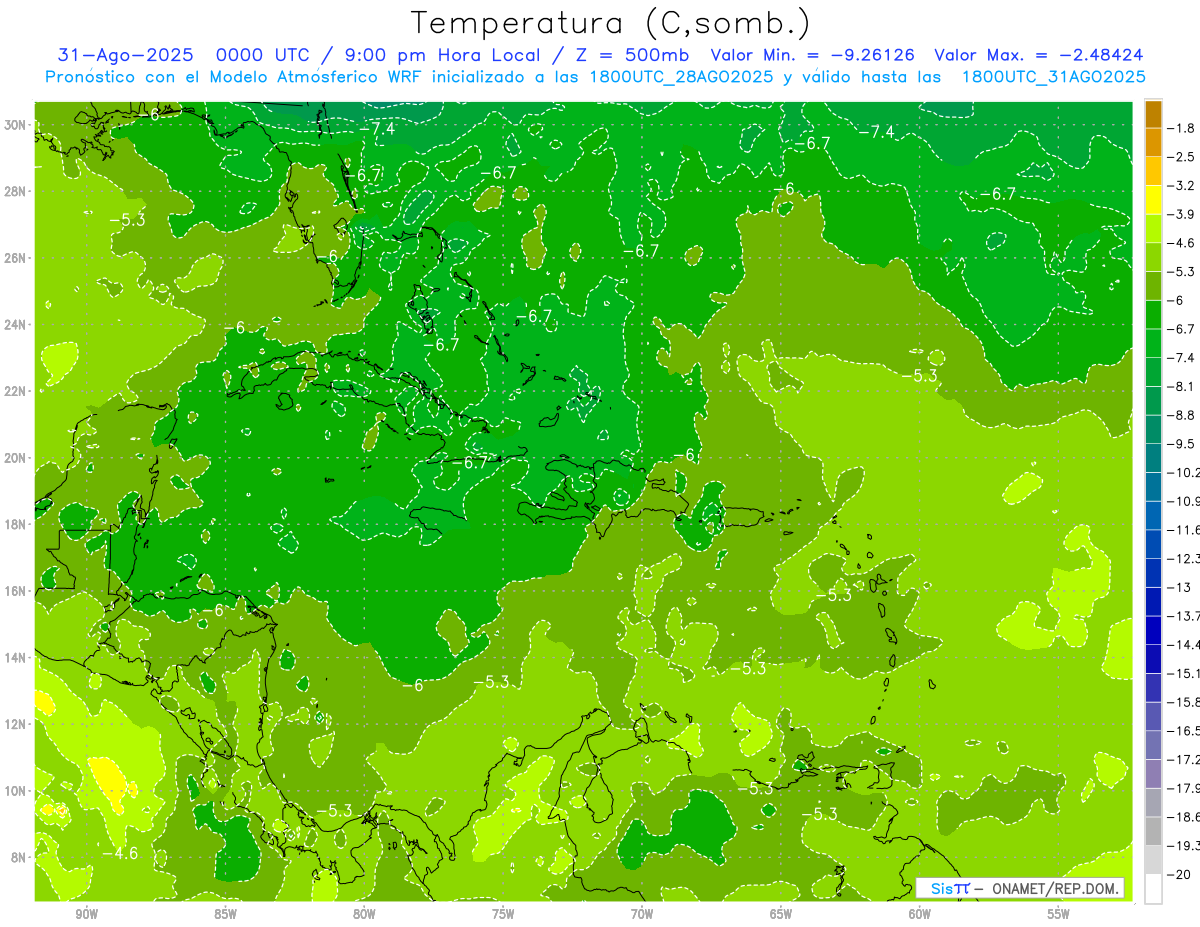The width and height of the screenshot is (1200, 927).
Task: Click the "8N" latitude axis label
Action: [18, 858]
